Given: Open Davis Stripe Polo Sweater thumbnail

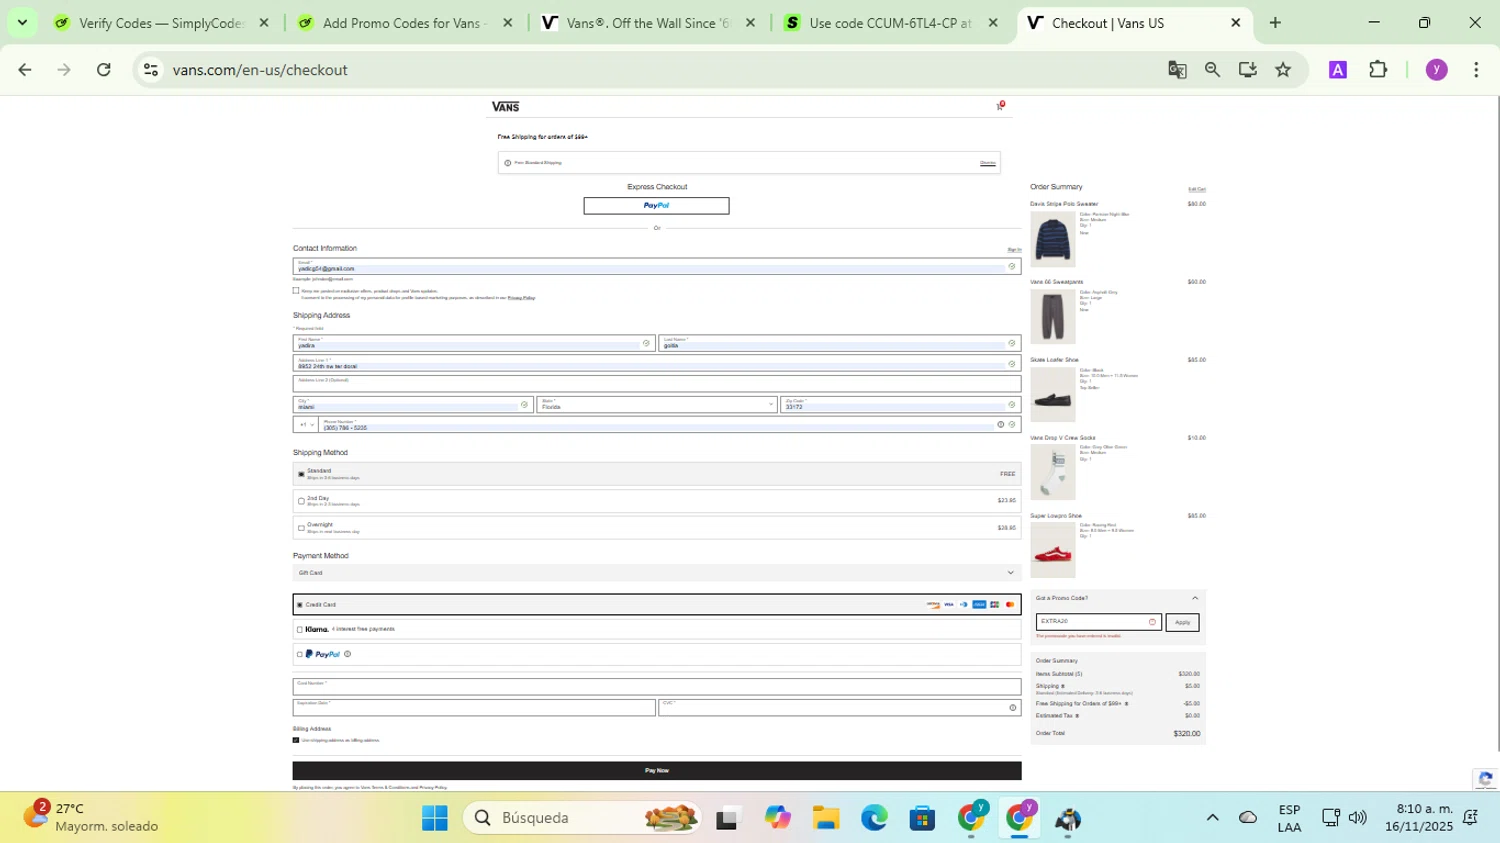Looking at the screenshot, I should tap(1053, 239).
